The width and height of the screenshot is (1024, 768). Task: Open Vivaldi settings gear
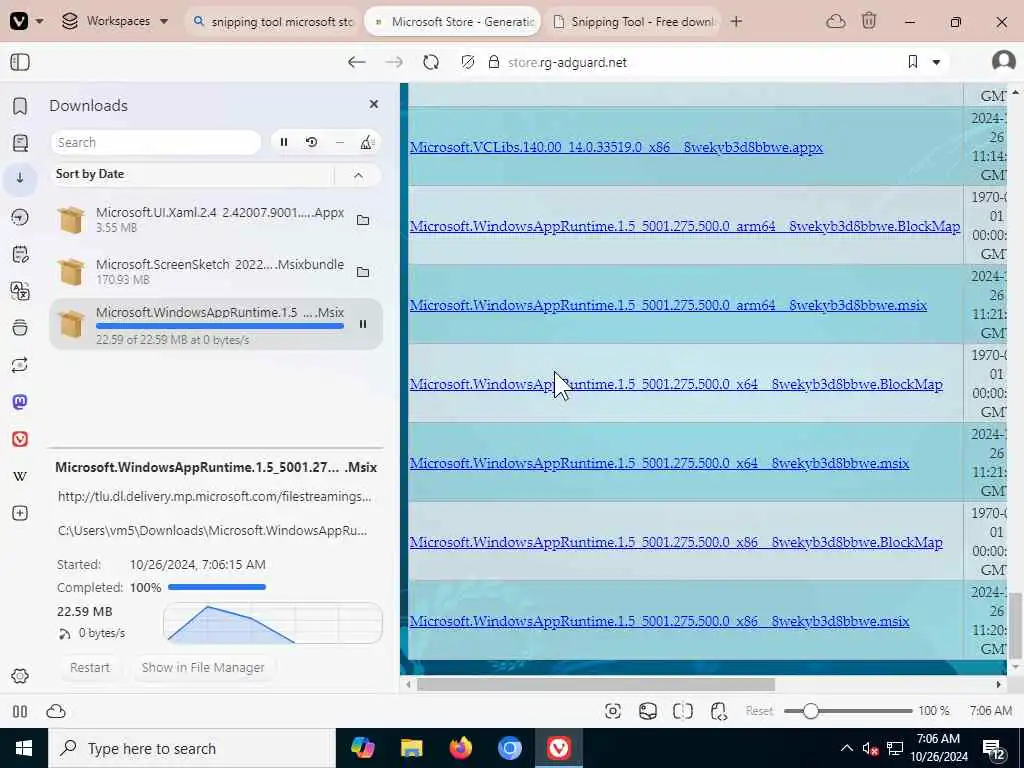[20, 676]
